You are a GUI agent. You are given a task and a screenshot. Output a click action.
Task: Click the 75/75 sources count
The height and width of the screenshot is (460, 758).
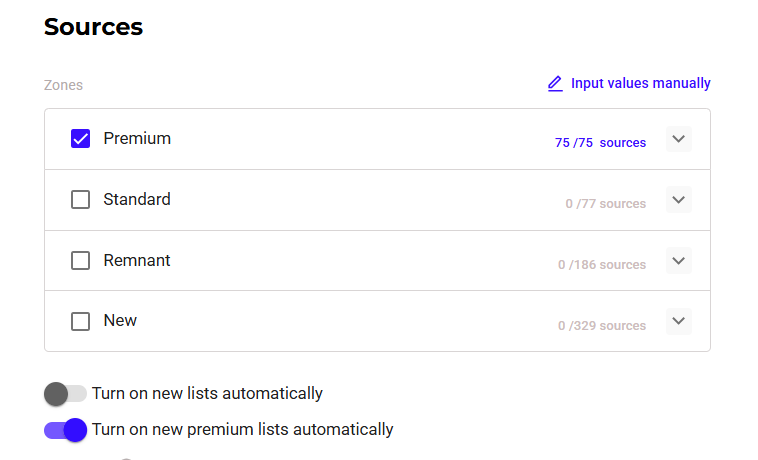coord(600,143)
